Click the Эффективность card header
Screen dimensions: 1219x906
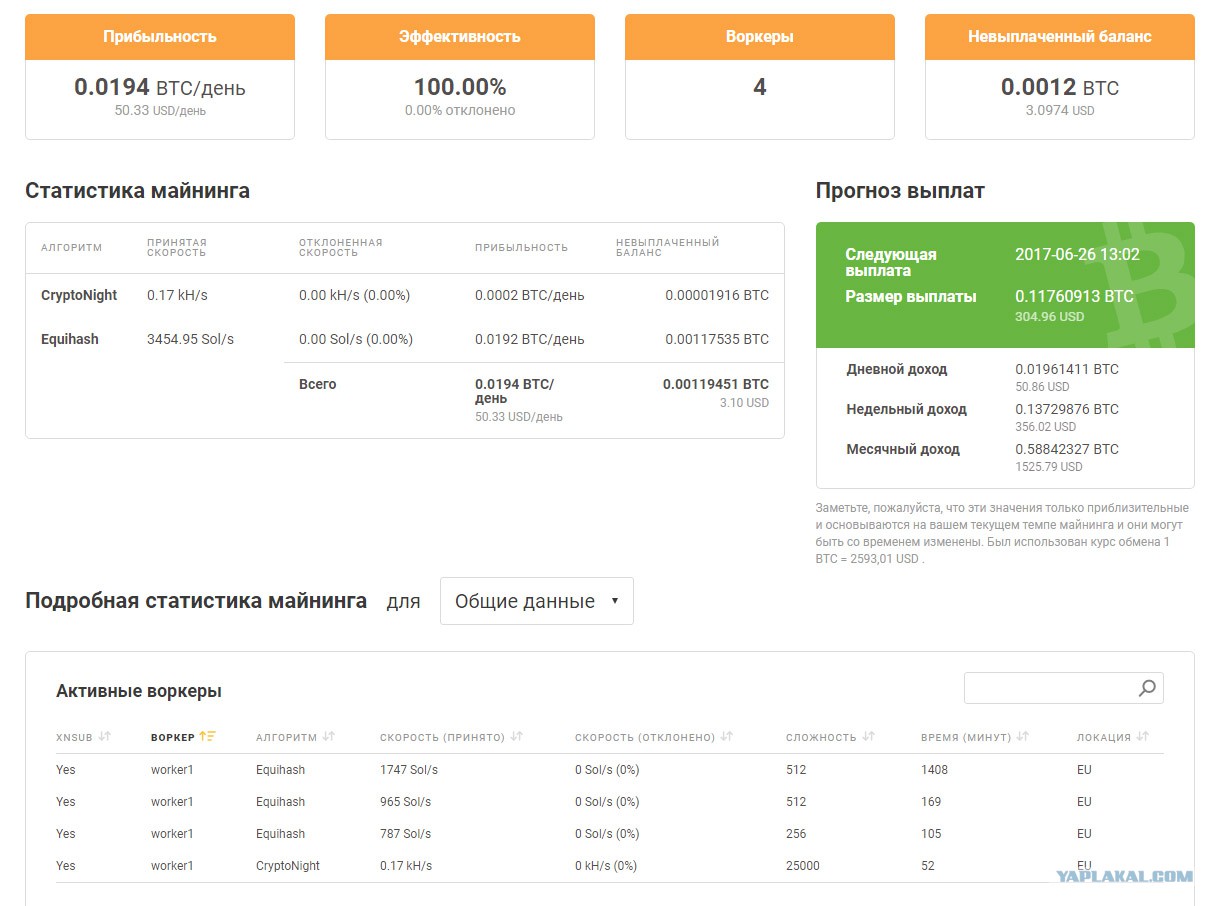[460, 37]
